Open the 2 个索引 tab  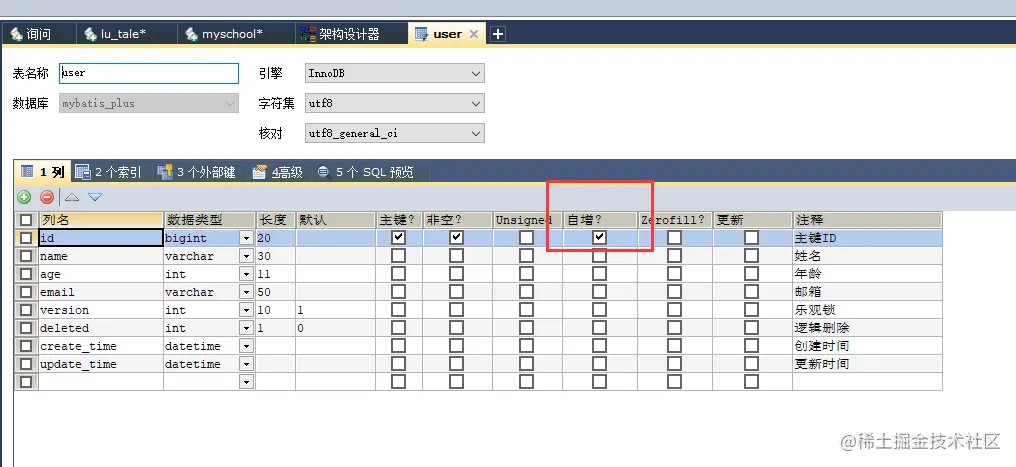108,172
